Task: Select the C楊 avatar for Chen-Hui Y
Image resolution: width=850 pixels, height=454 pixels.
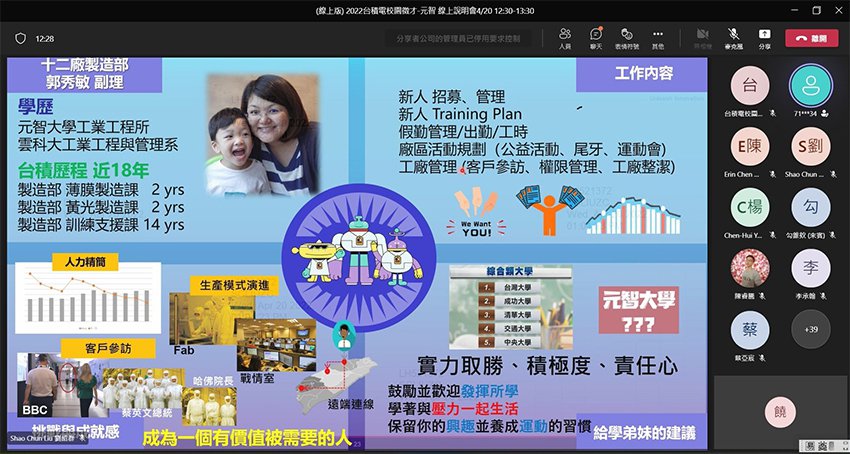Action: pyautogui.click(x=750, y=207)
